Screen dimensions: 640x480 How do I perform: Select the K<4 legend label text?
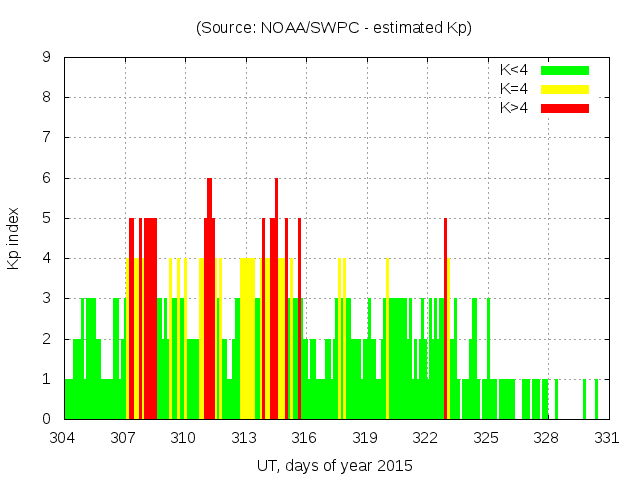[x=516, y=70]
